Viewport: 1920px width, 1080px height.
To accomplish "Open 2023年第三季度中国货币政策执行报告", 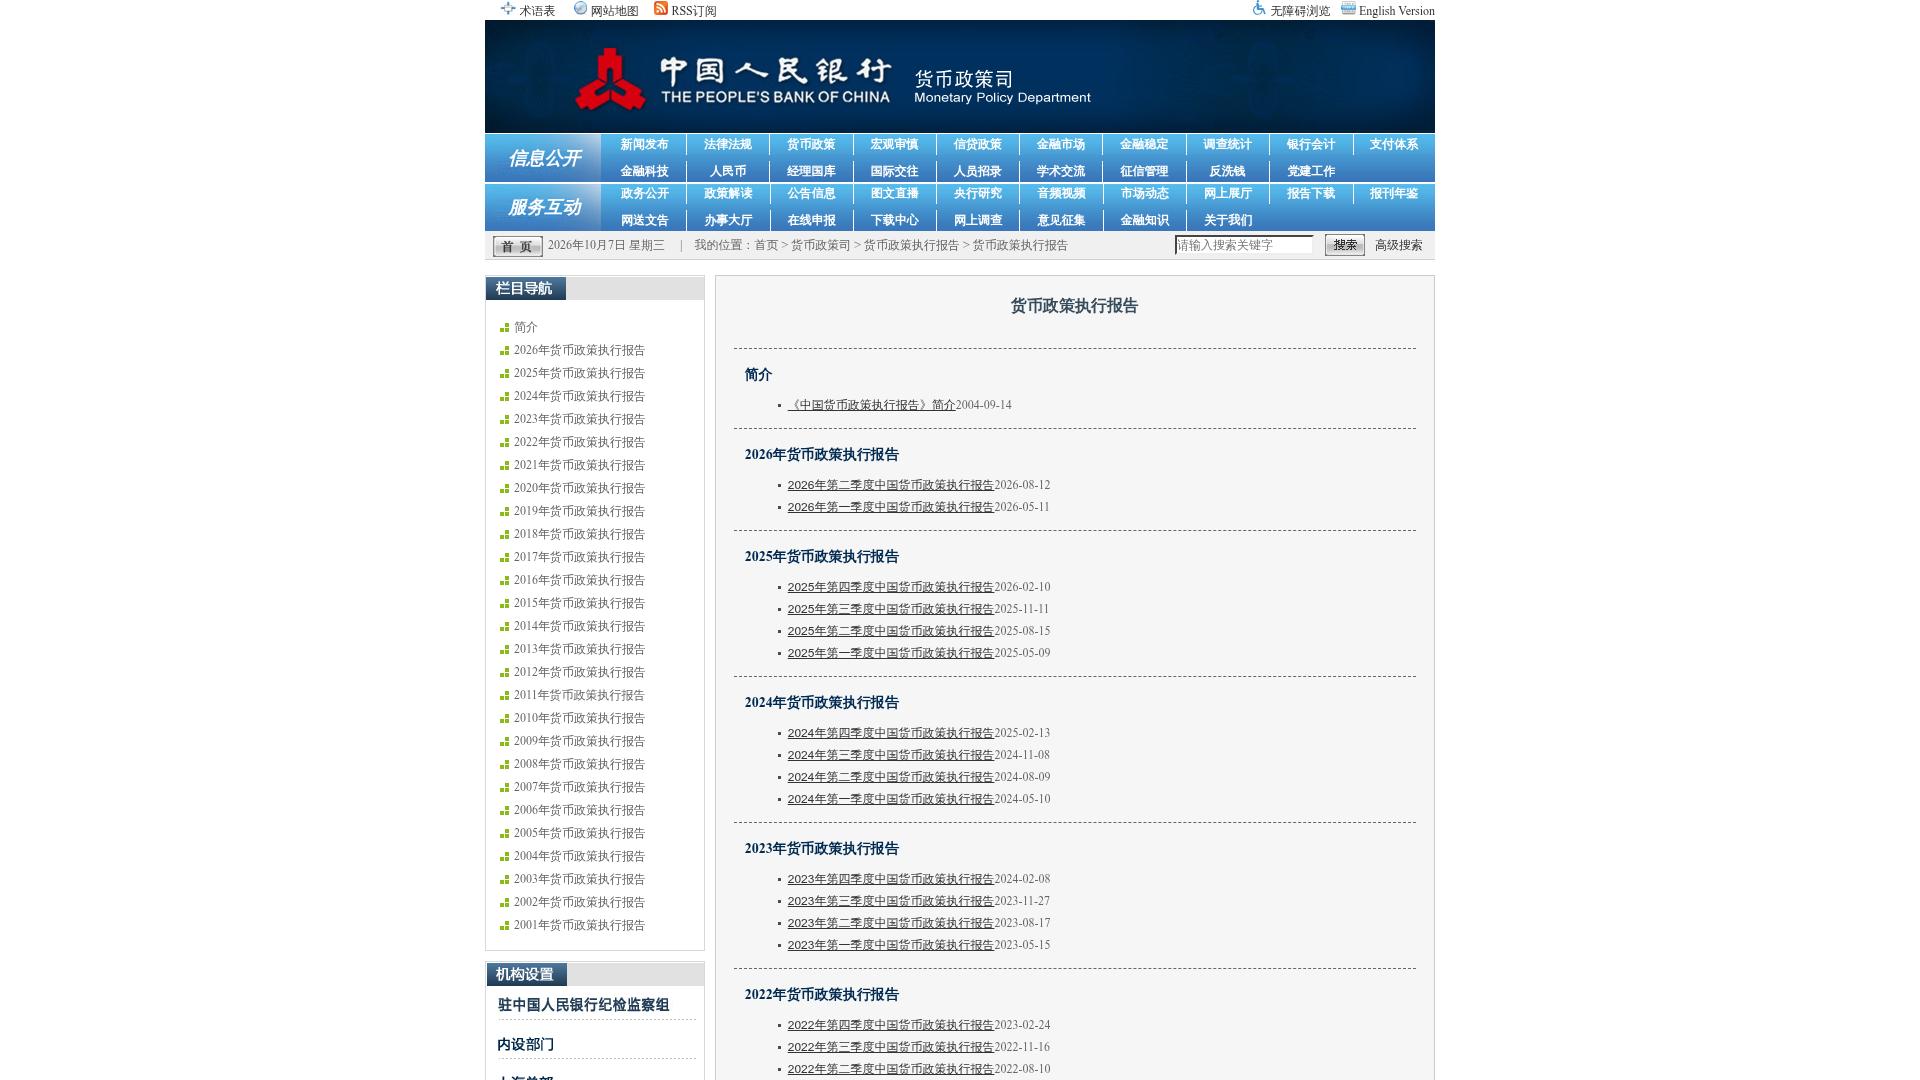I will 890,902.
